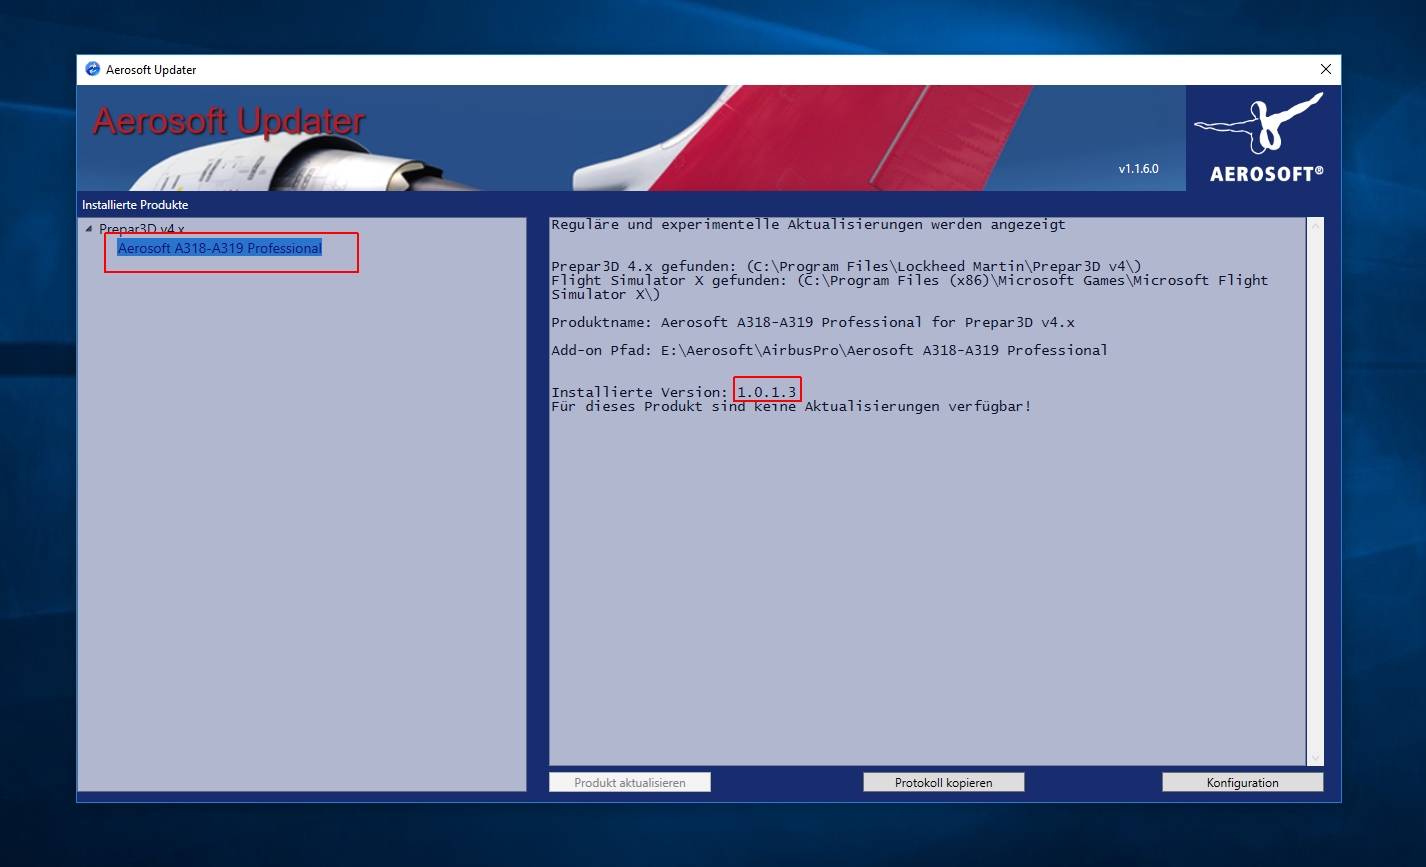
Task: Click the 'keine Aktualisierungen verfügbar' message
Action: point(791,406)
